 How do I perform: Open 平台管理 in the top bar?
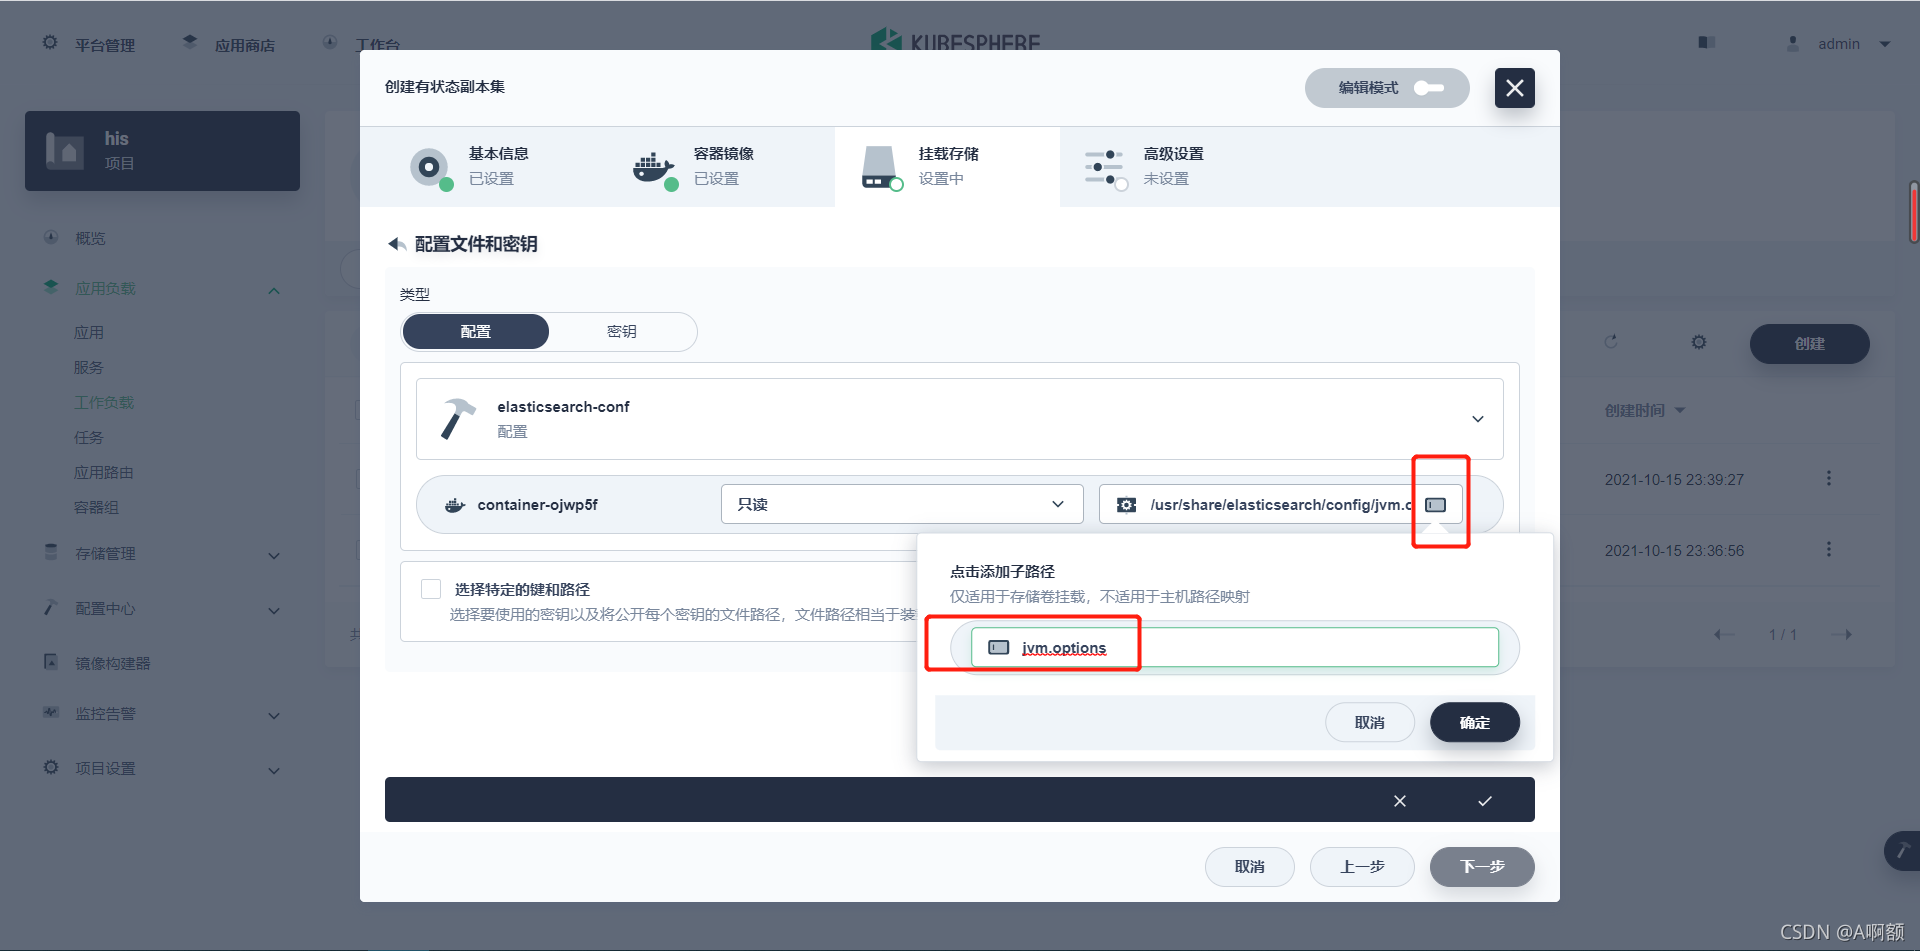[104, 45]
